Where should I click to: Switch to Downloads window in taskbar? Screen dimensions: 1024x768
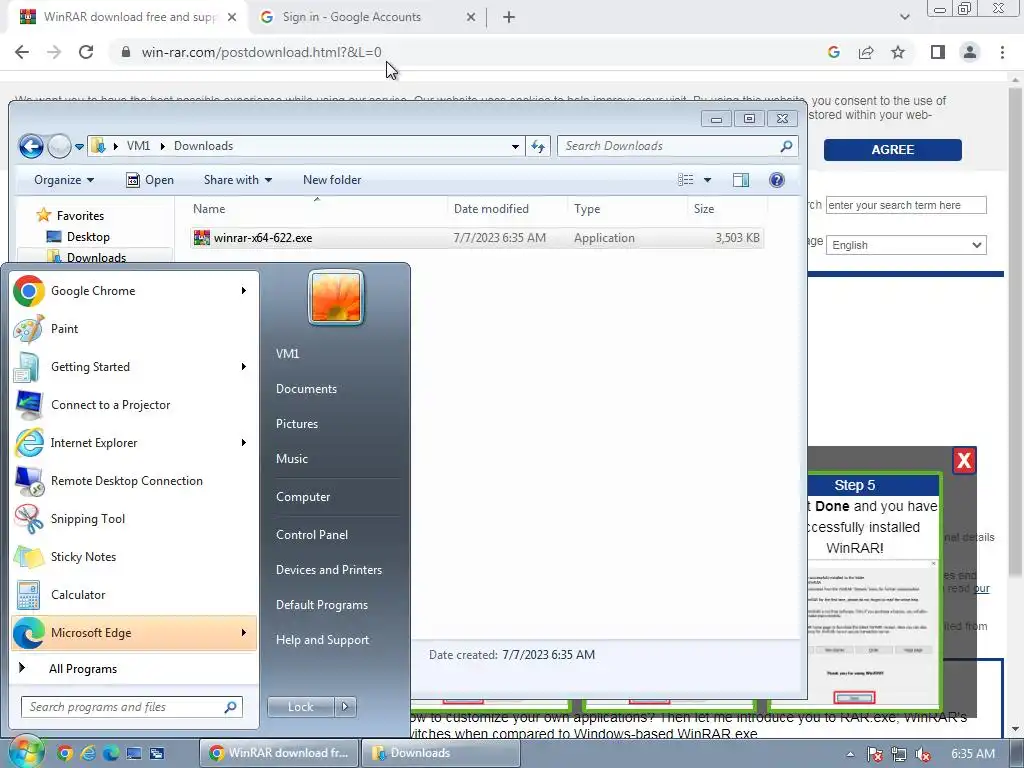click(441, 753)
